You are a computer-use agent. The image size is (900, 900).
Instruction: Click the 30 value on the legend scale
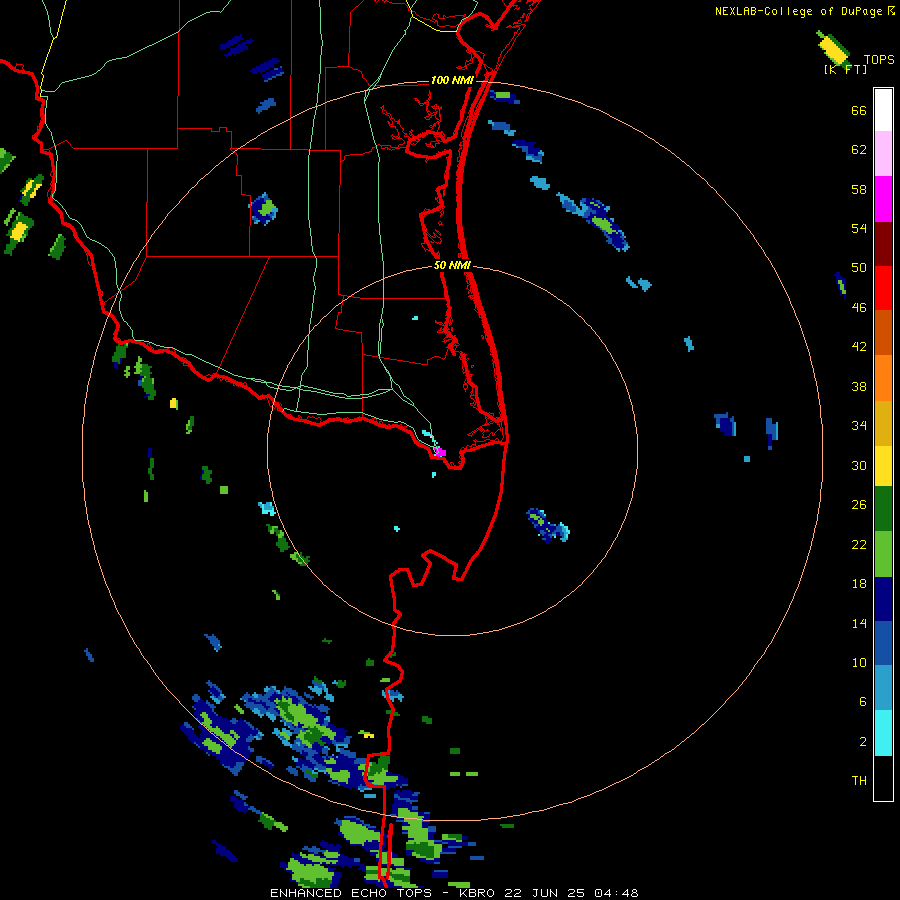pyautogui.click(x=859, y=465)
